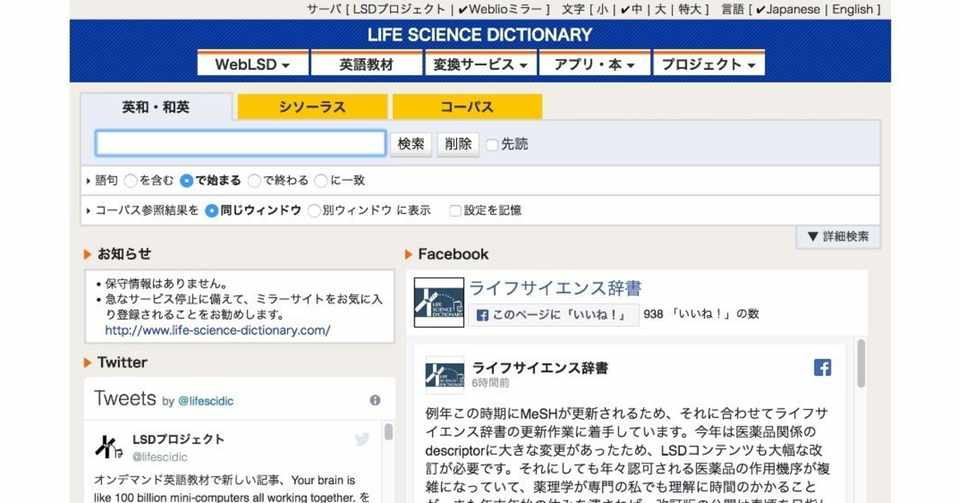The image size is (960, 503).
Task: Open the life-science-dictionary.com mirror link
Action: click(x=217, y=330)
